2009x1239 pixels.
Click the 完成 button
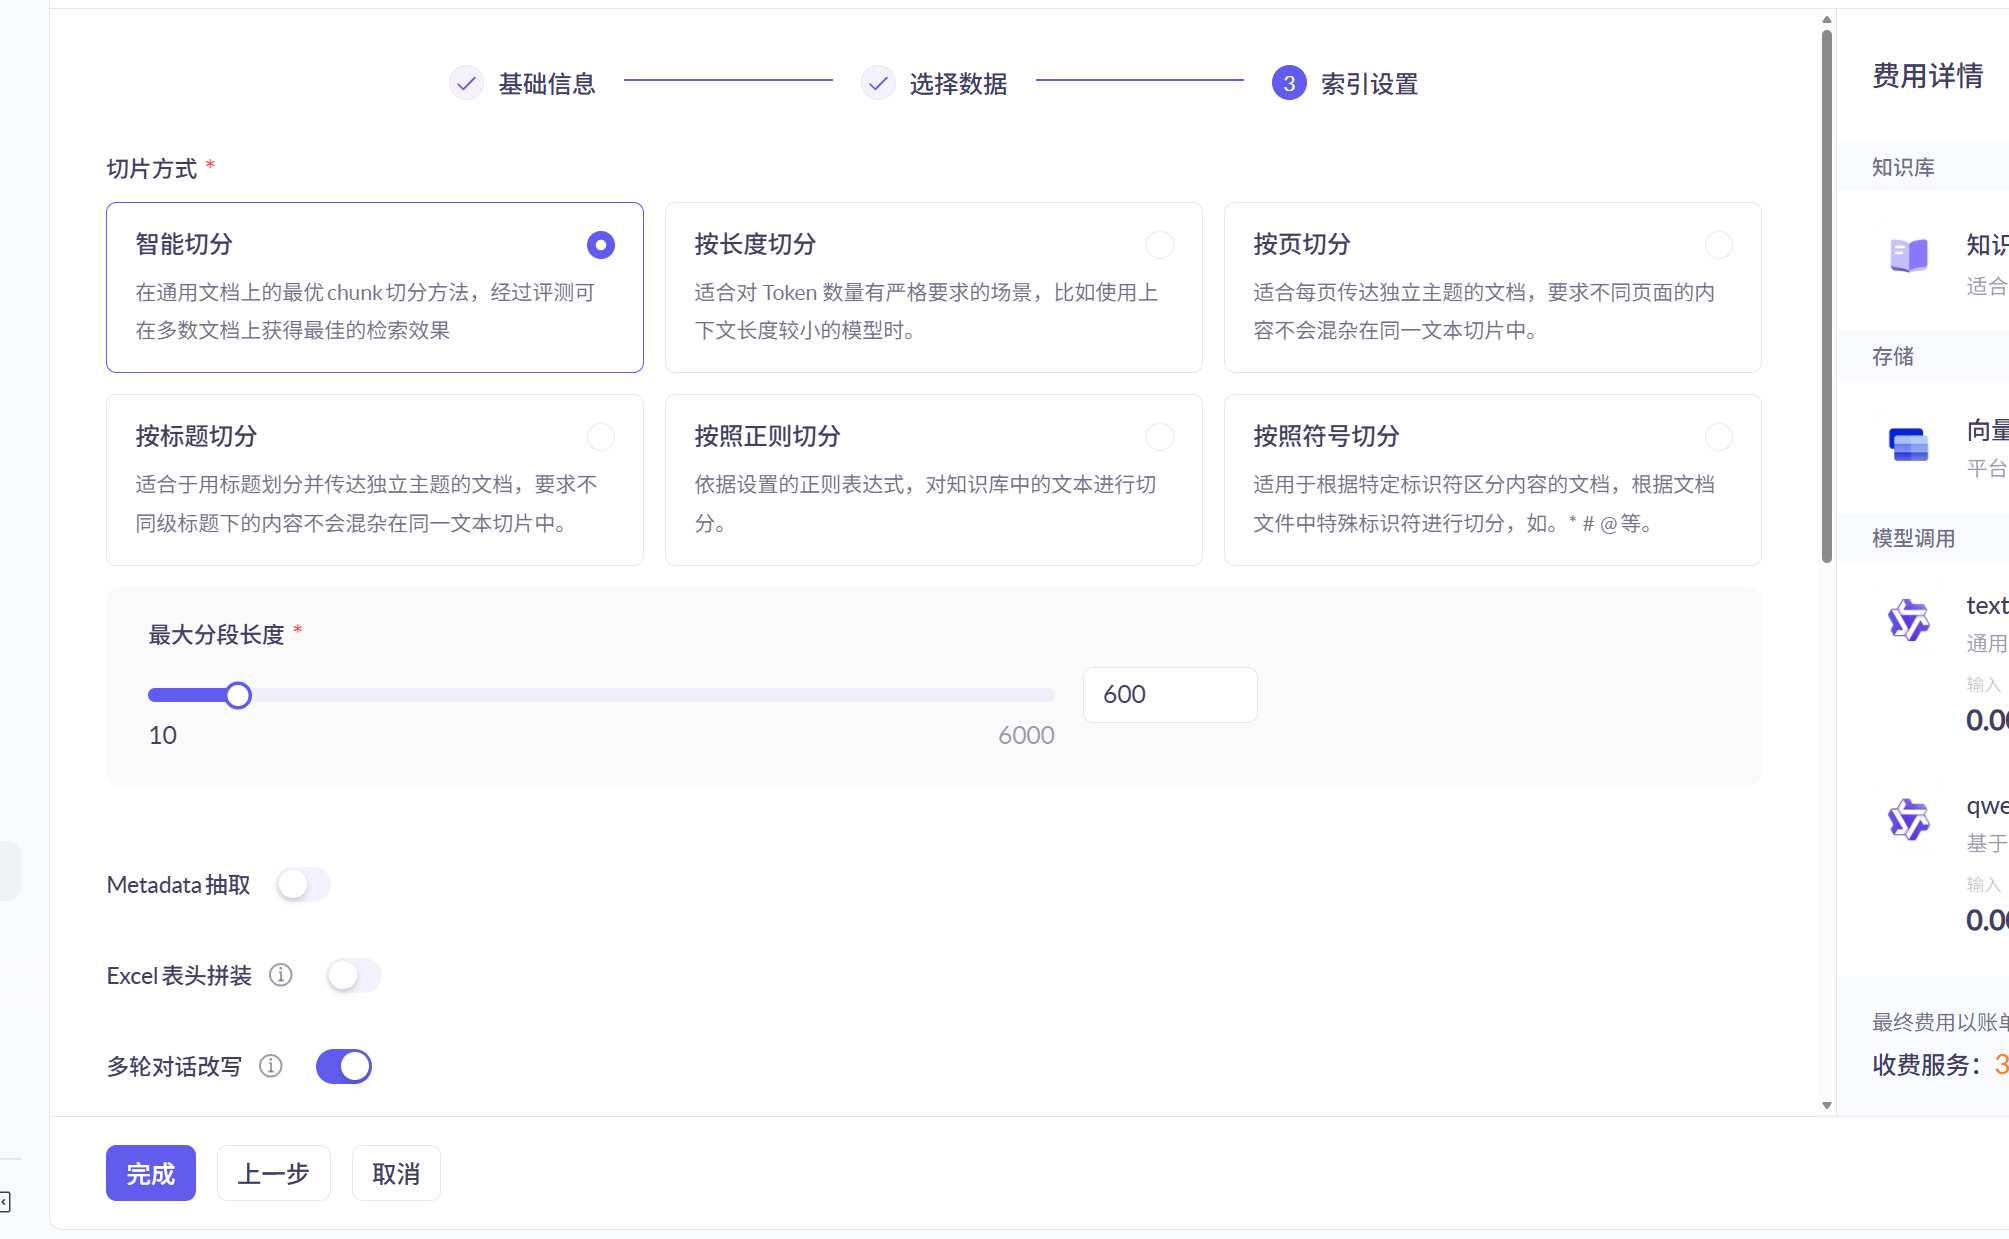coord(151,1173)
